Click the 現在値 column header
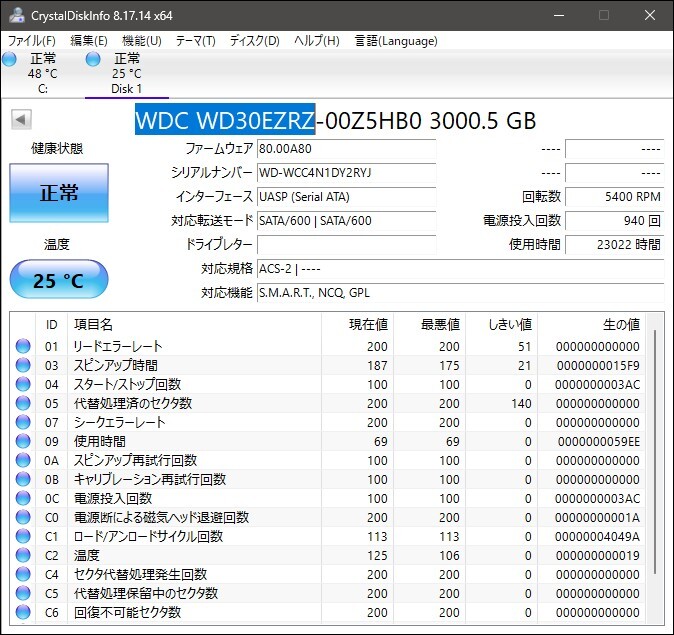Image resolution: width=674 pixels, height=635 pixels. point(357,325)
